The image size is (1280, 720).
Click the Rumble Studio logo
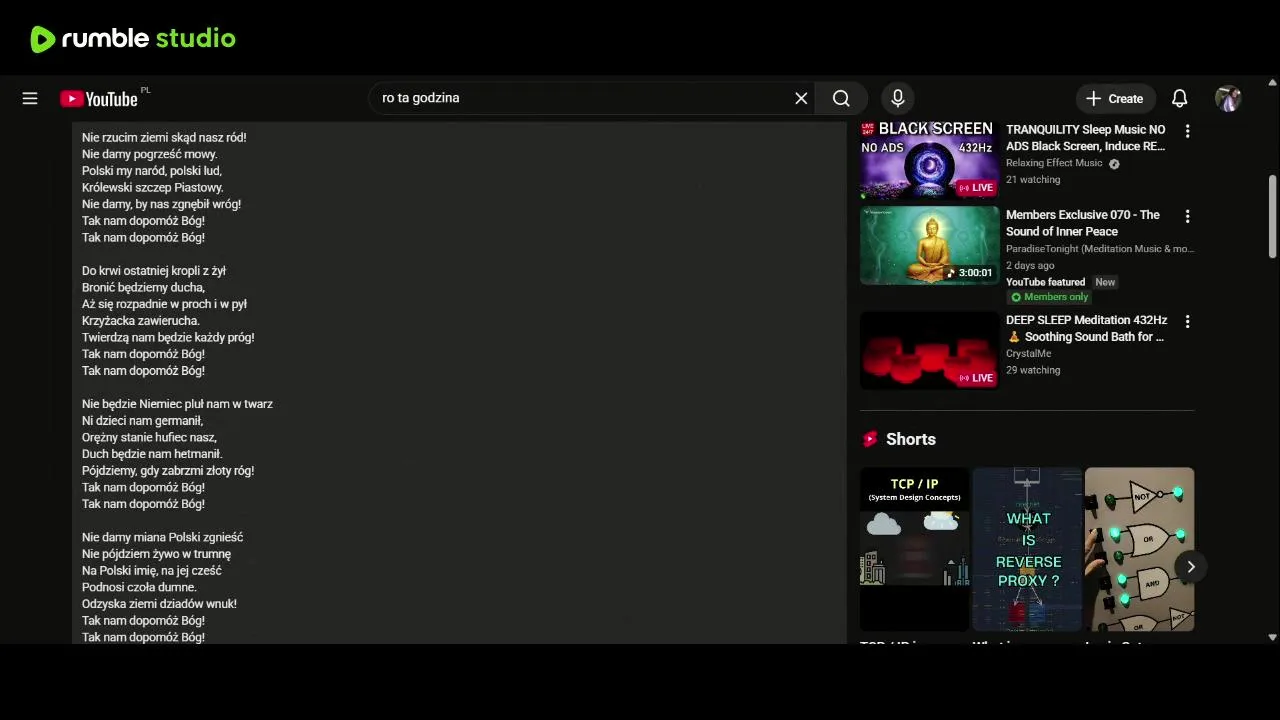pos(133,39)
